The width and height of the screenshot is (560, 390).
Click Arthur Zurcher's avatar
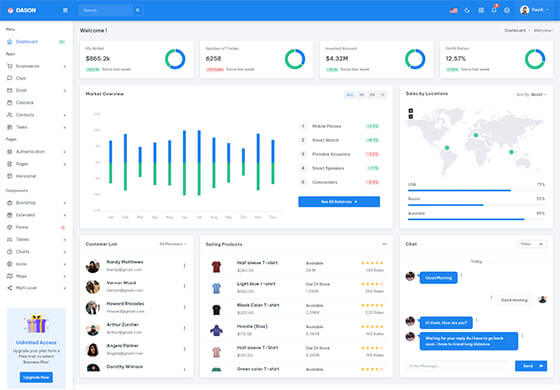(x=93, y=329)
